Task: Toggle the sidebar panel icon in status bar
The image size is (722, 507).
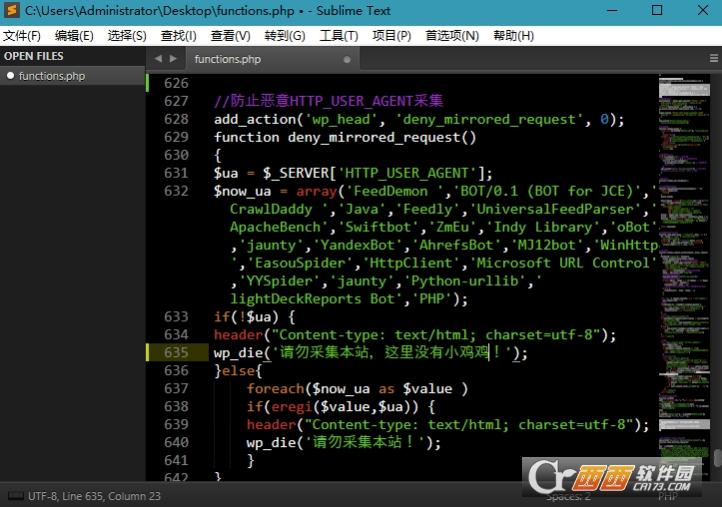Action: pos(15,496)
